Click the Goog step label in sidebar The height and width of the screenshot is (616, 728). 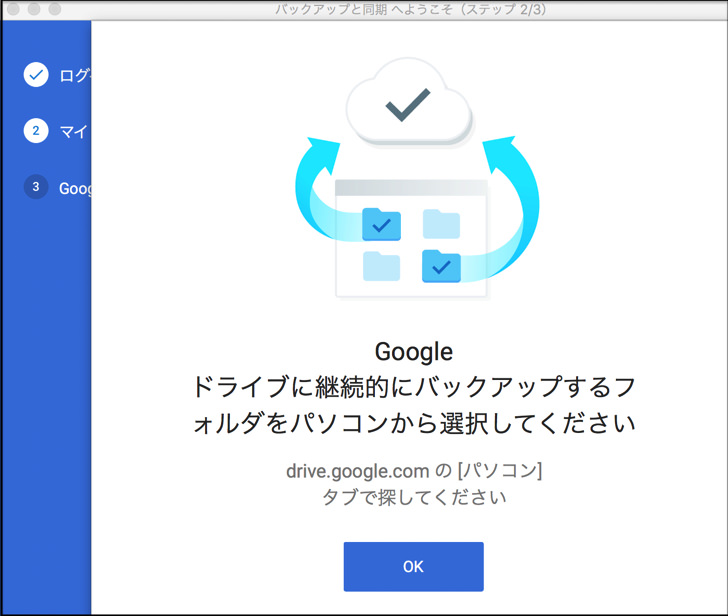coord(75,188)
